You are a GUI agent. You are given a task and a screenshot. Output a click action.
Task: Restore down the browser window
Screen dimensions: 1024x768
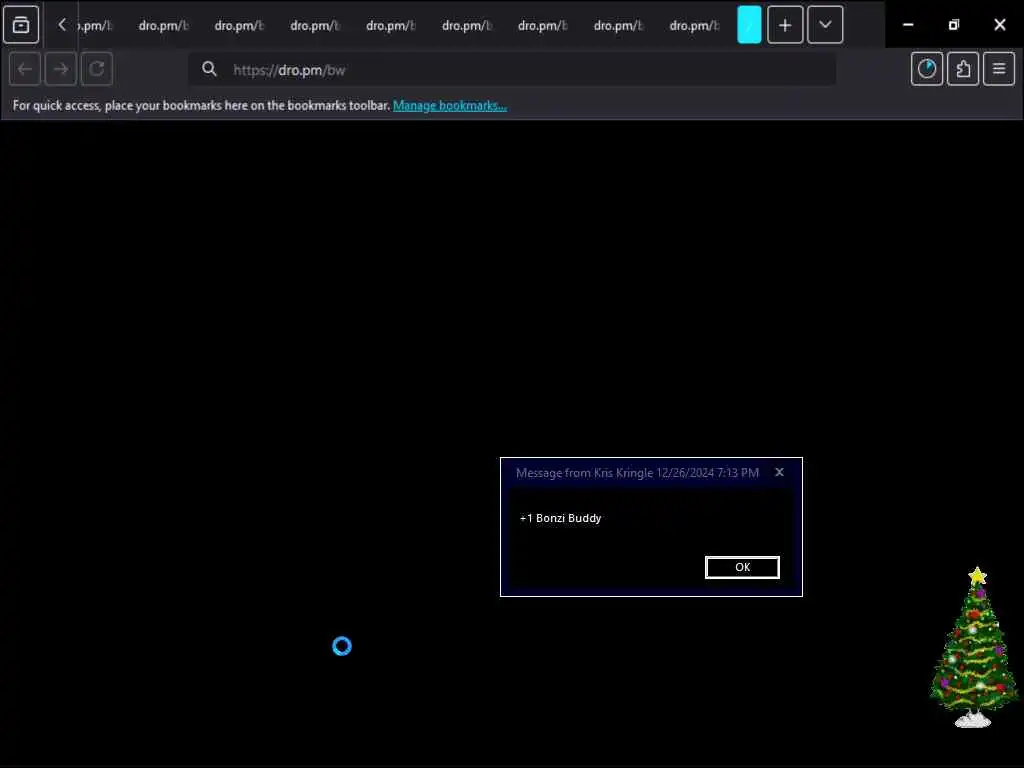(953, 25)
